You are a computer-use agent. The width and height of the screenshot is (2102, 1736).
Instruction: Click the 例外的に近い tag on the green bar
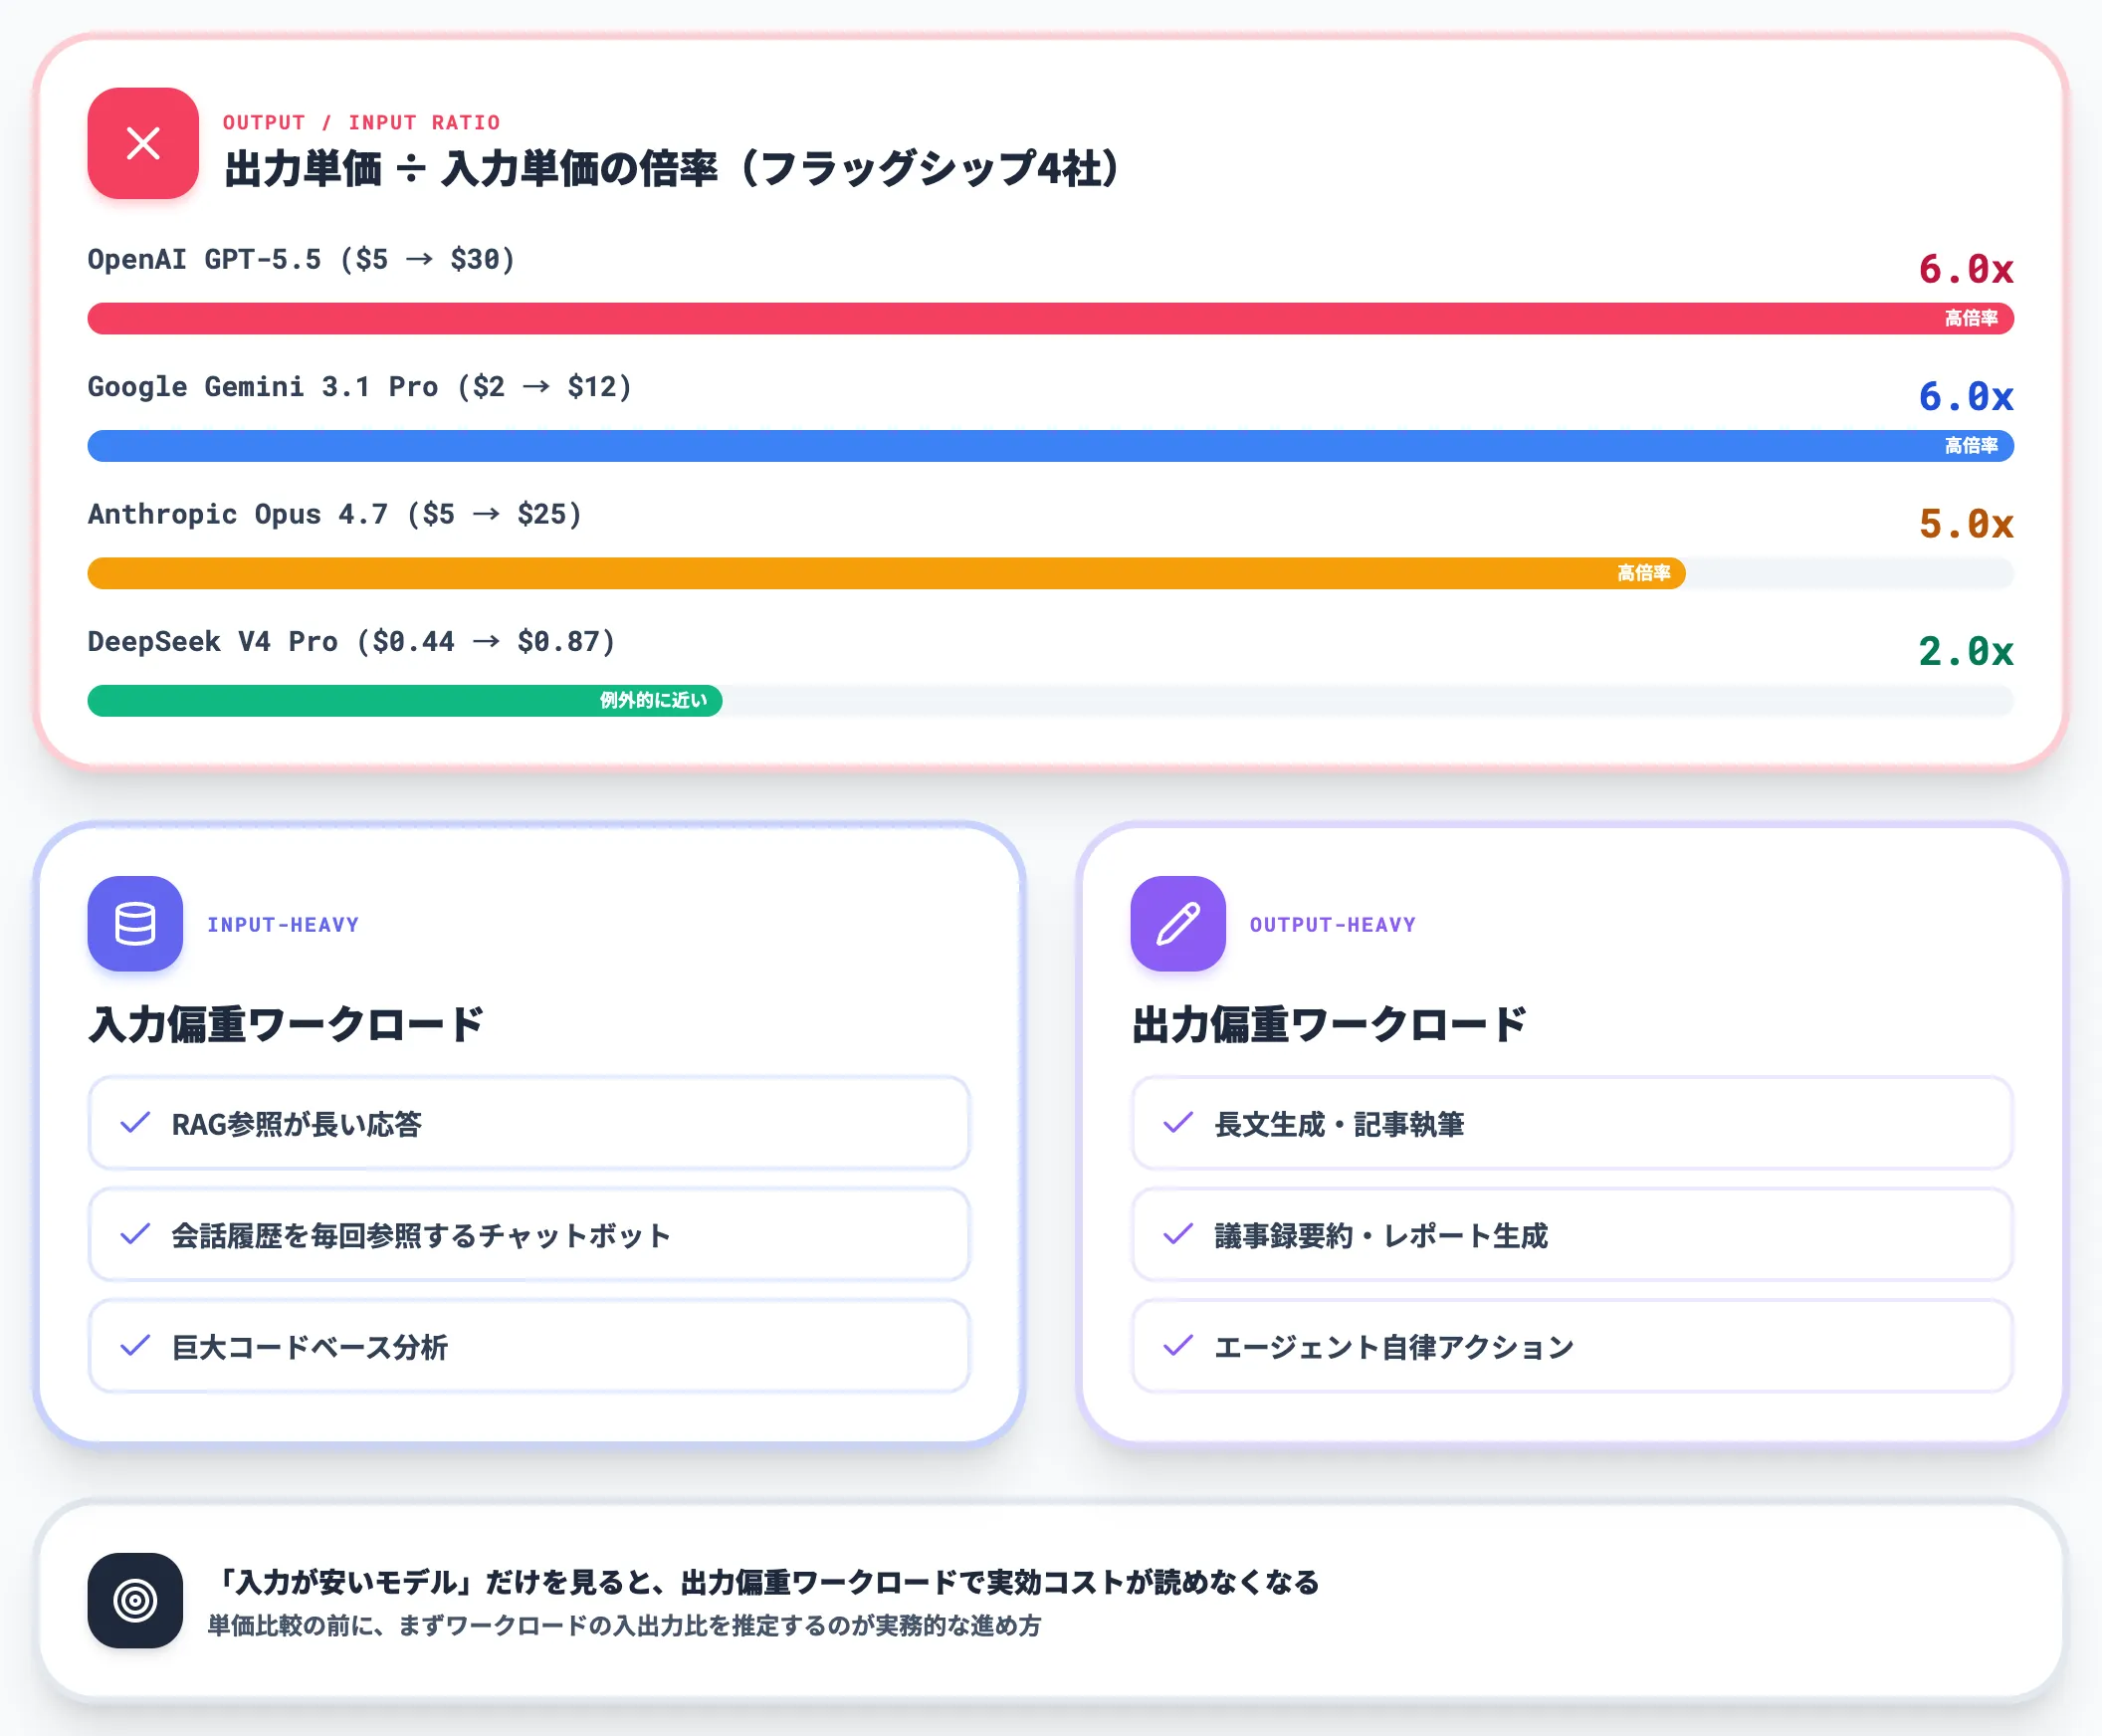[653, 700]
